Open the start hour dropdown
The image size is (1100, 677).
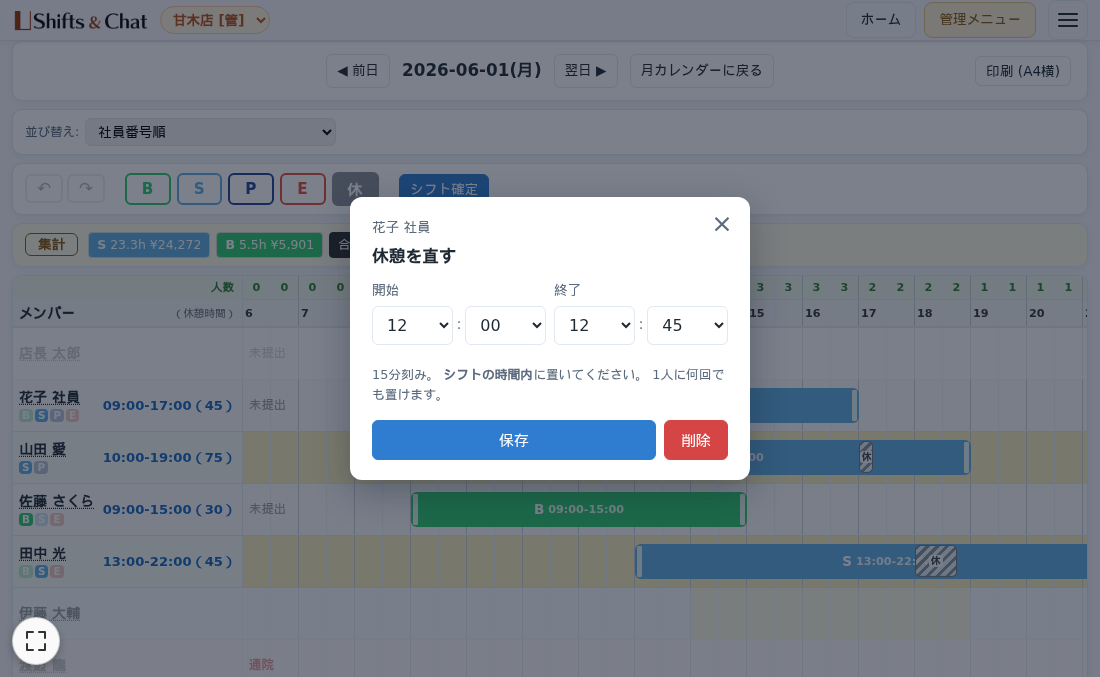pos(412,326)
